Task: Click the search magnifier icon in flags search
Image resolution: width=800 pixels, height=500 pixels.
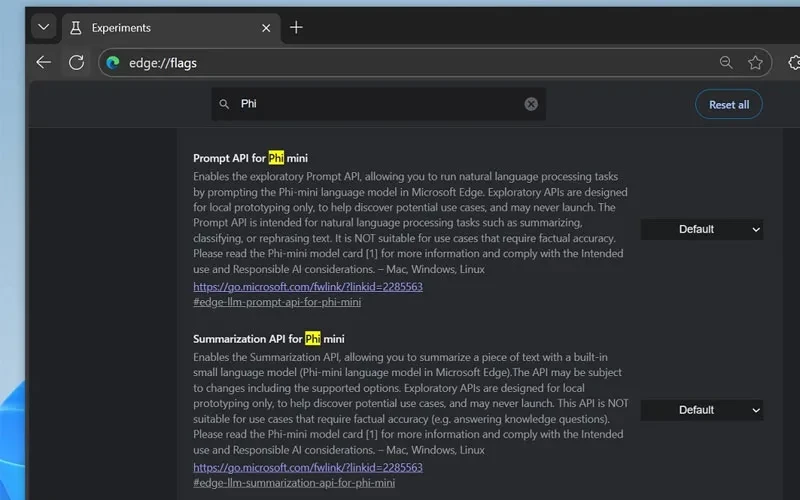Action: [224, 104]
